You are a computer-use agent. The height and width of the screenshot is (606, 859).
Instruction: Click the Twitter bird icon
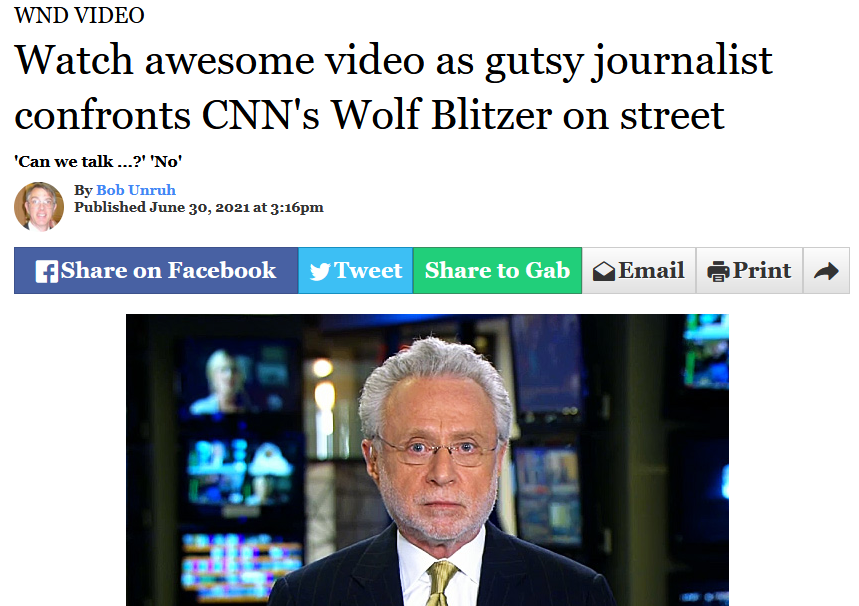[x=320, y=271]
